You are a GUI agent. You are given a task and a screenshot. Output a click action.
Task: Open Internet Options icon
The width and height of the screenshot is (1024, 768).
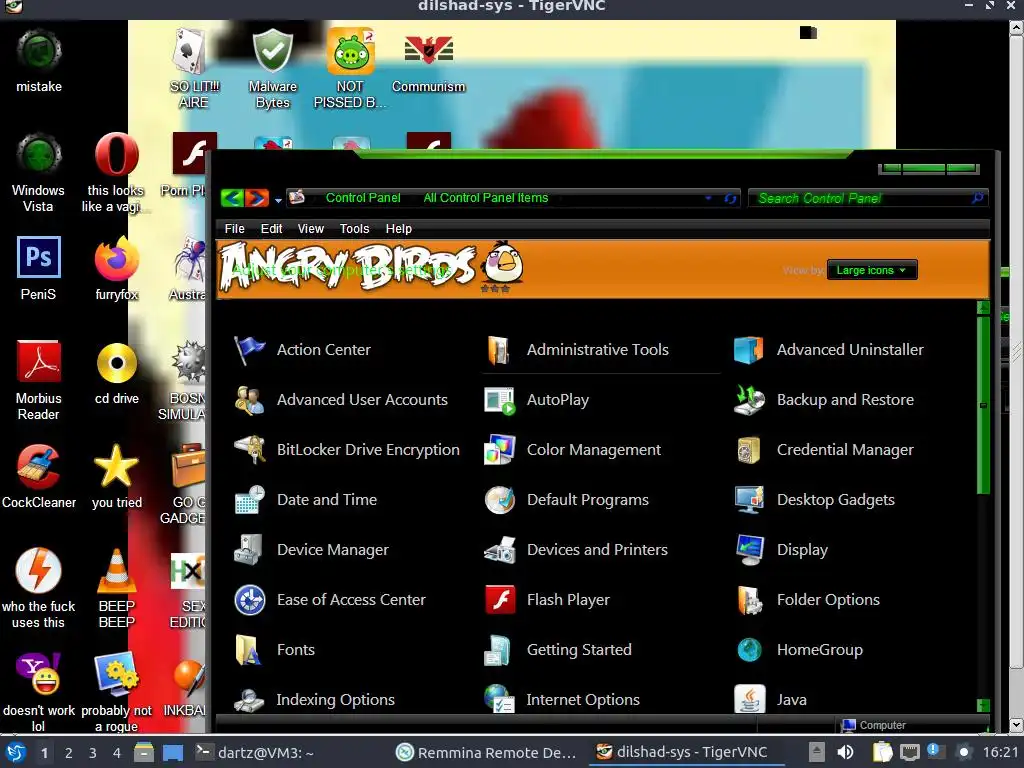[x=500, y=699]
